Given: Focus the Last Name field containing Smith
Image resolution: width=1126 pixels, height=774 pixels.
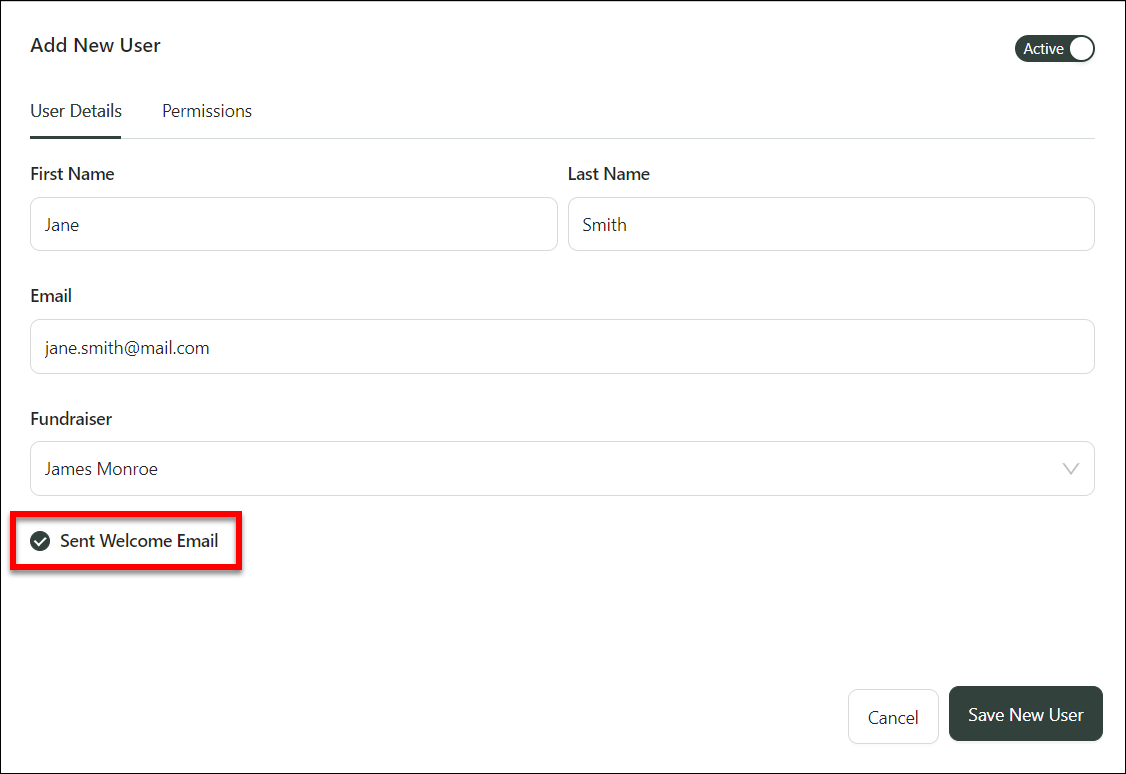Looking at the screenshot, I should [x=830, y=224].
